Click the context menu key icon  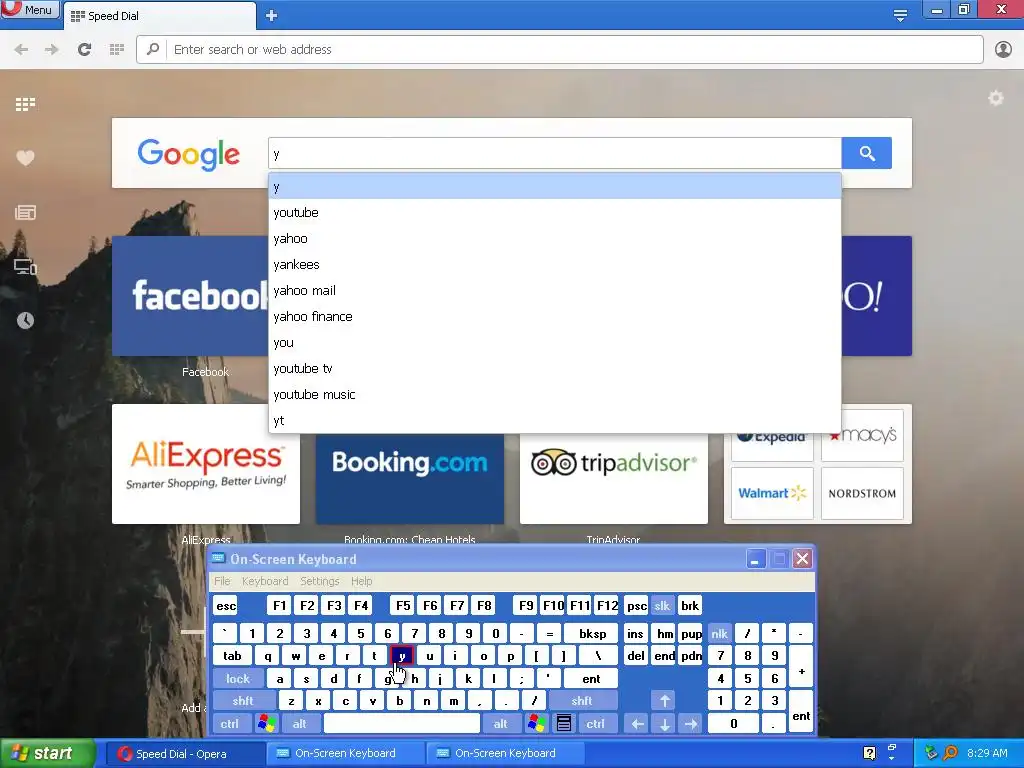coord(564,724)
